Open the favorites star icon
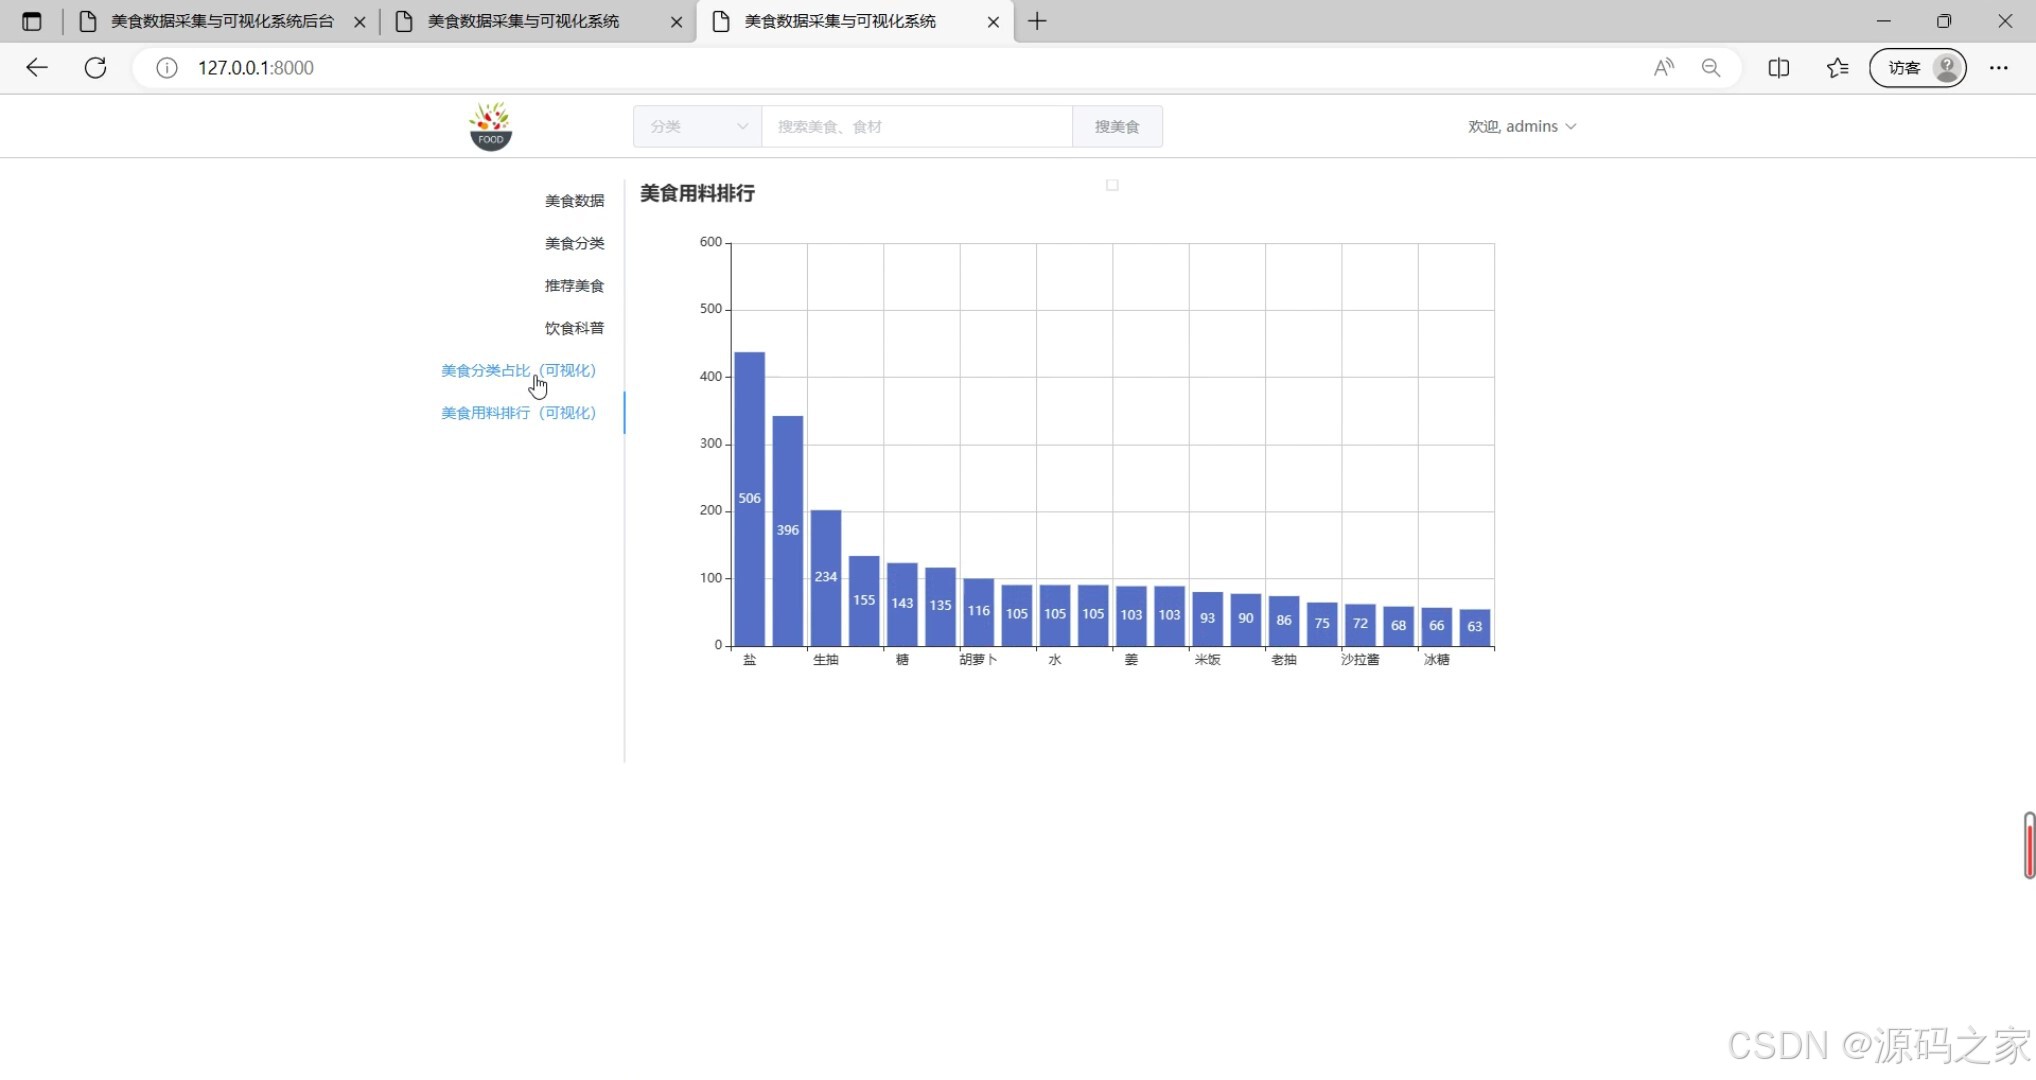Image resolution: width=2036 pixels, height=1080 pixels. (1837, 68)
